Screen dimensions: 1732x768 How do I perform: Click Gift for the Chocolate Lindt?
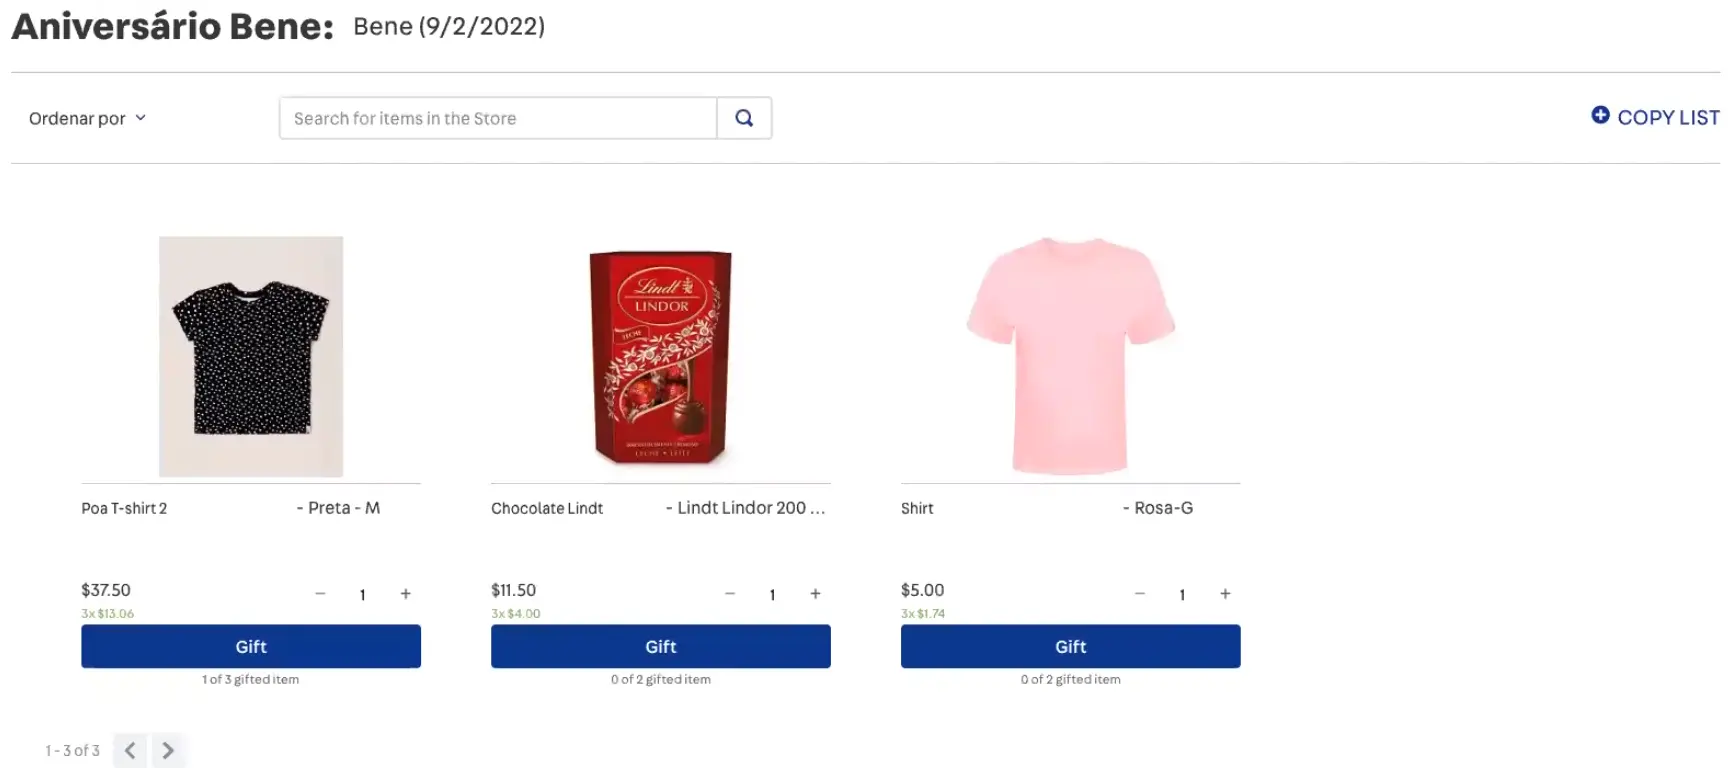(x=660, y=646)
